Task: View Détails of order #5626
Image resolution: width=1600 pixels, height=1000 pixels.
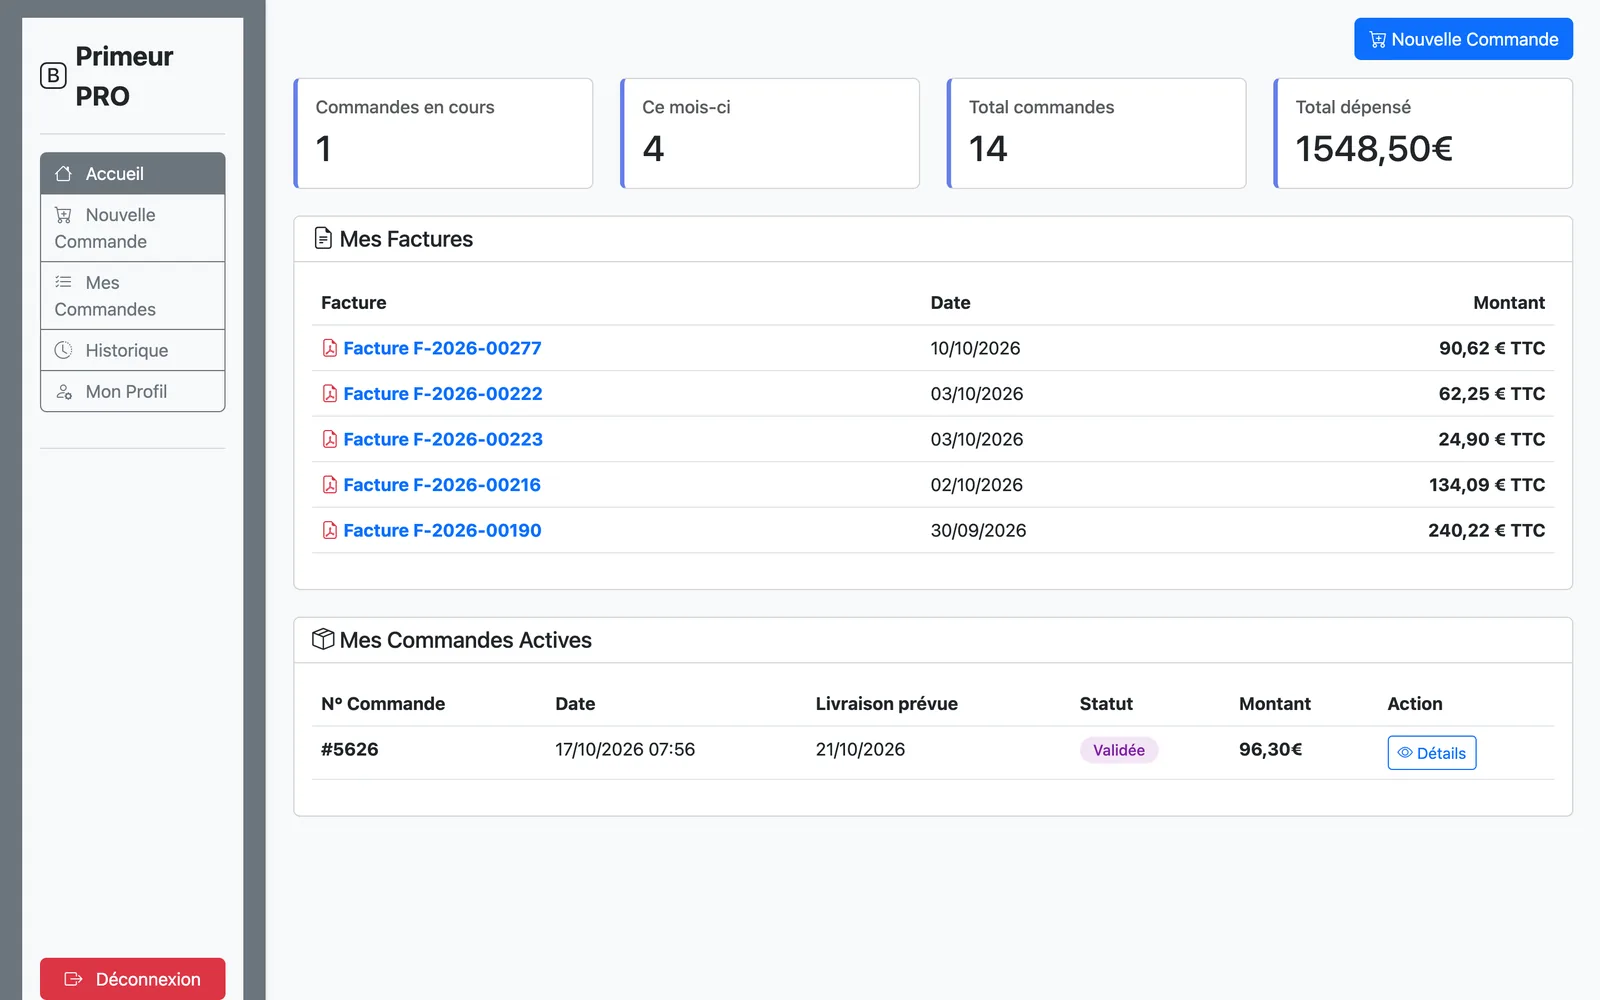Action: pos(1431,753)
